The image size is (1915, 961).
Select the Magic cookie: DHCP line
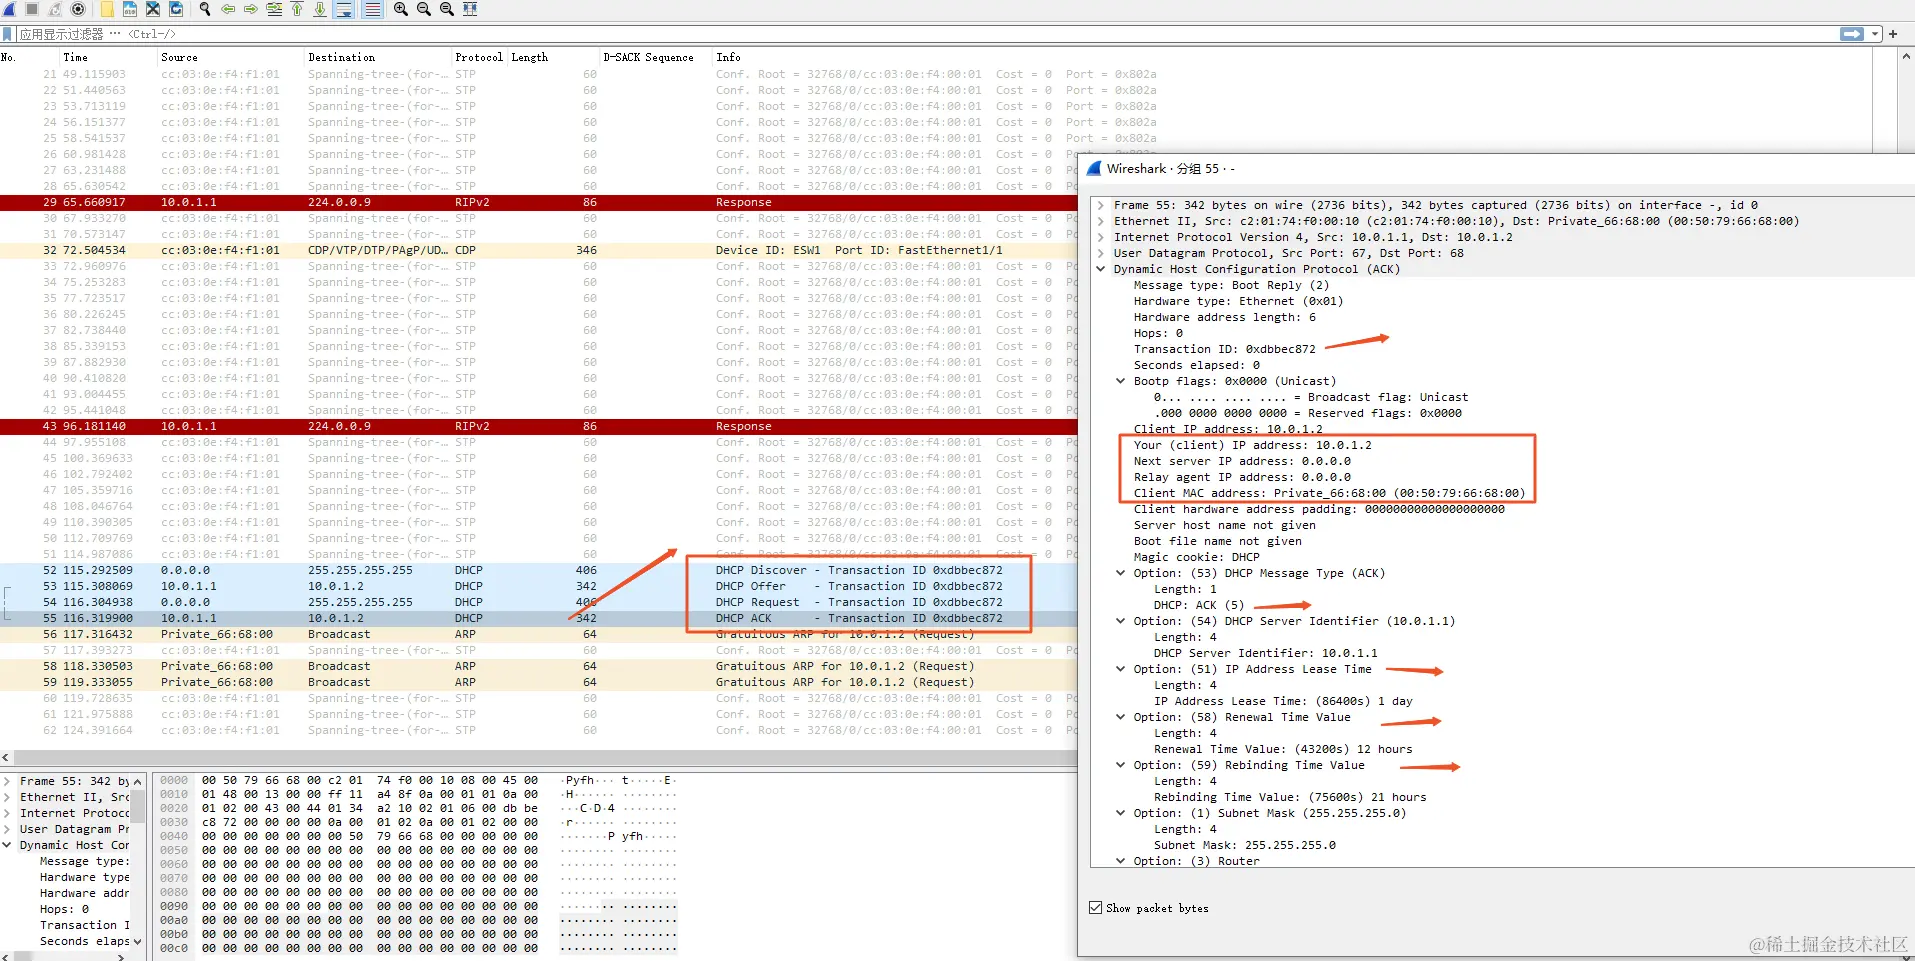coord(1196,557)
